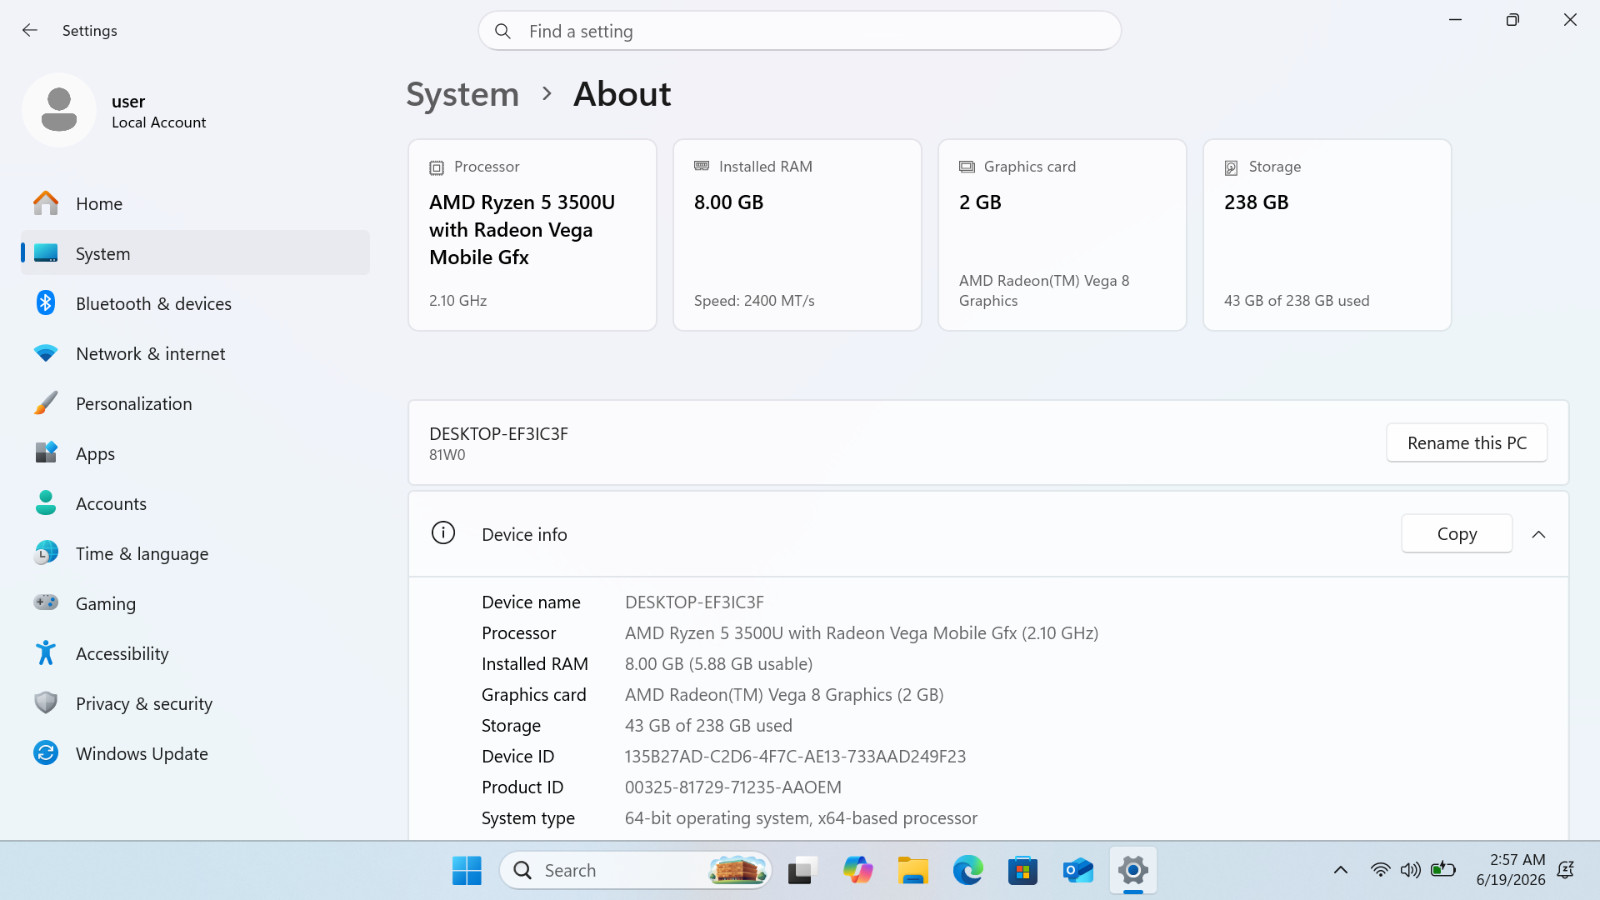Click the Gaming controller icon
Image resolution: width=1600 pixels, height=900 pixels.
[46, 602]
